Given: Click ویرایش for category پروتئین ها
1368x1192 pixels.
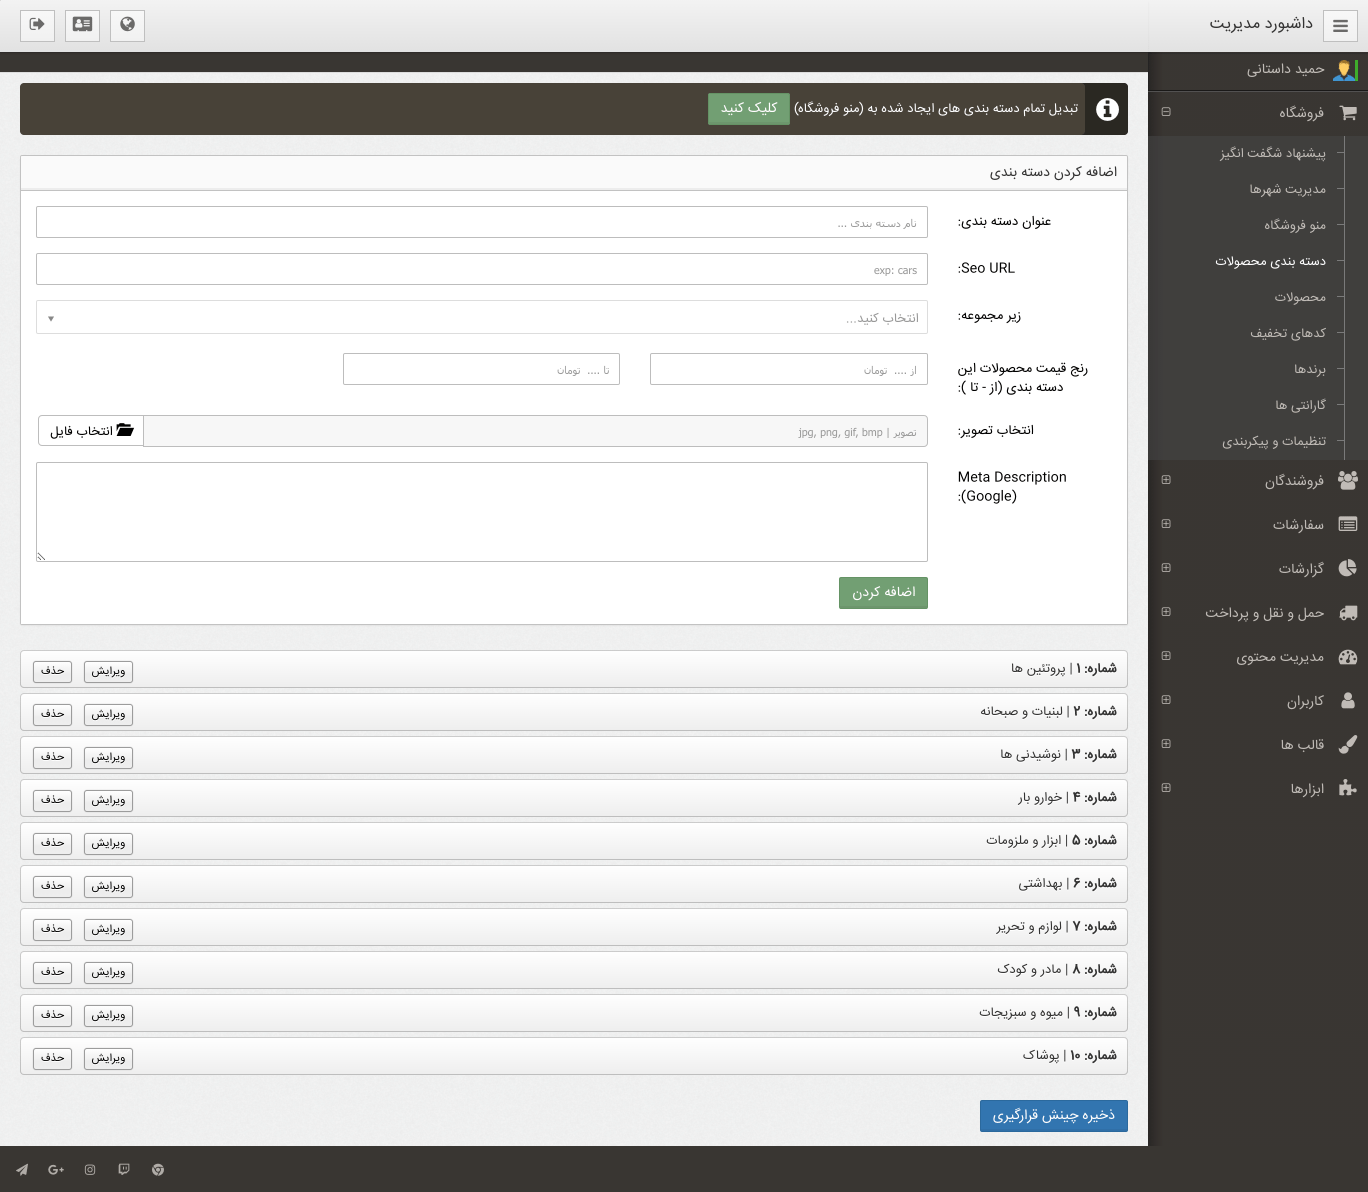Looking at the screenshot, I should (x=108, y=671).
